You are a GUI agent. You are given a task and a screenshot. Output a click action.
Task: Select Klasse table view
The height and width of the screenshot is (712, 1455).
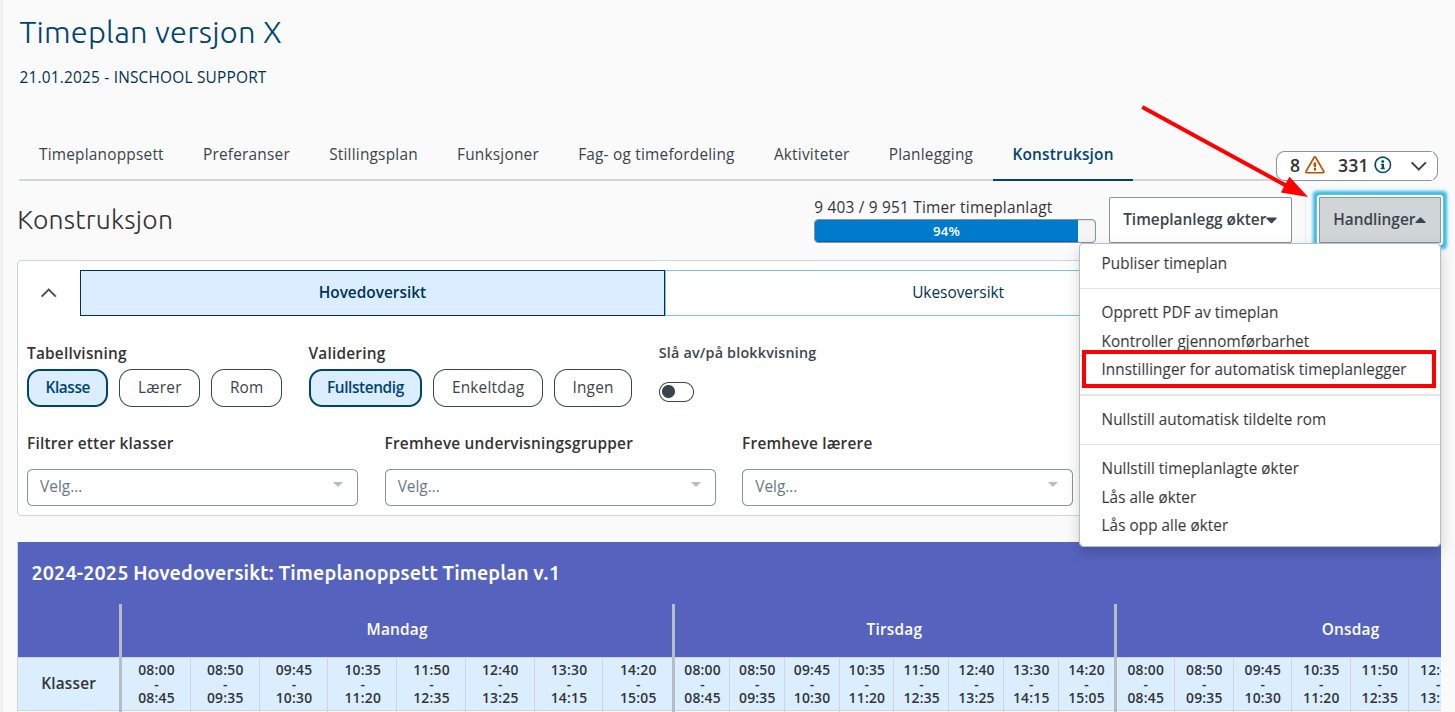(68, 388)
